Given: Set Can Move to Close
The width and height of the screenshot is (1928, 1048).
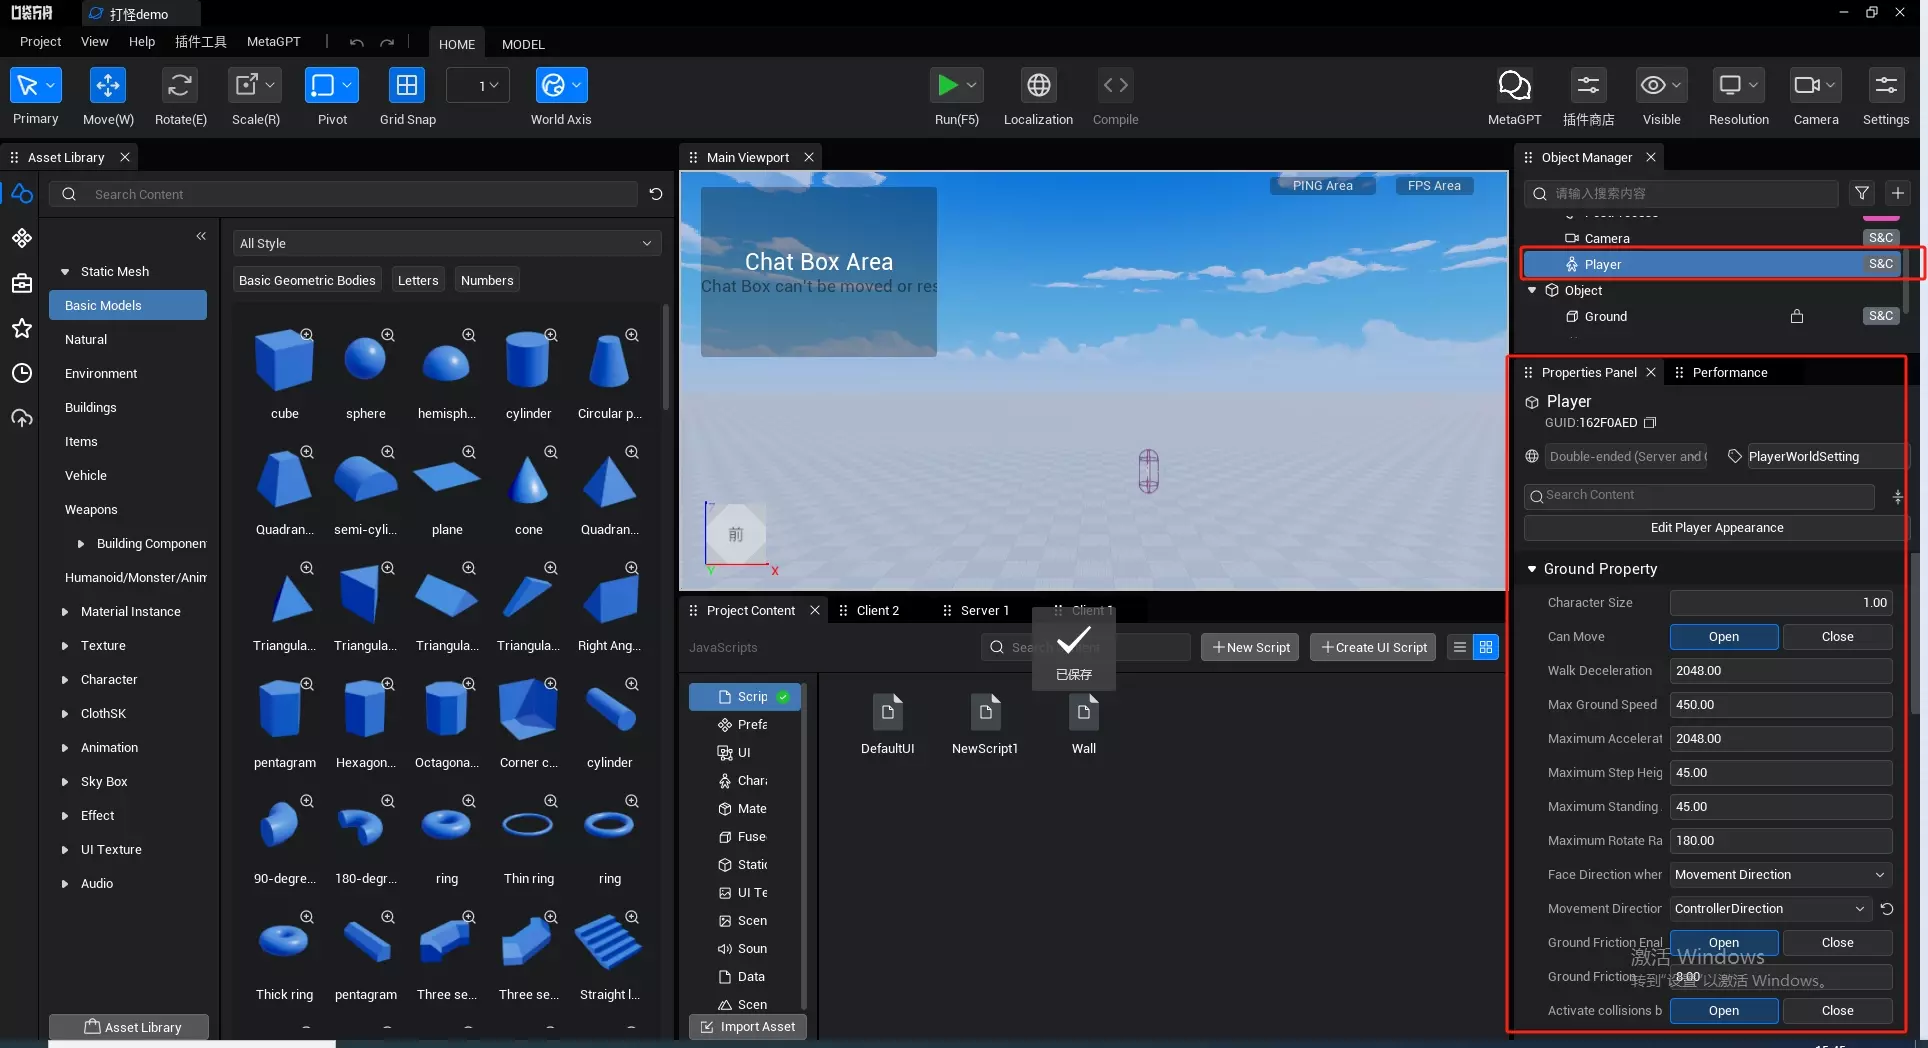Looking at the screenshot, I should [x=1837, y=637].
